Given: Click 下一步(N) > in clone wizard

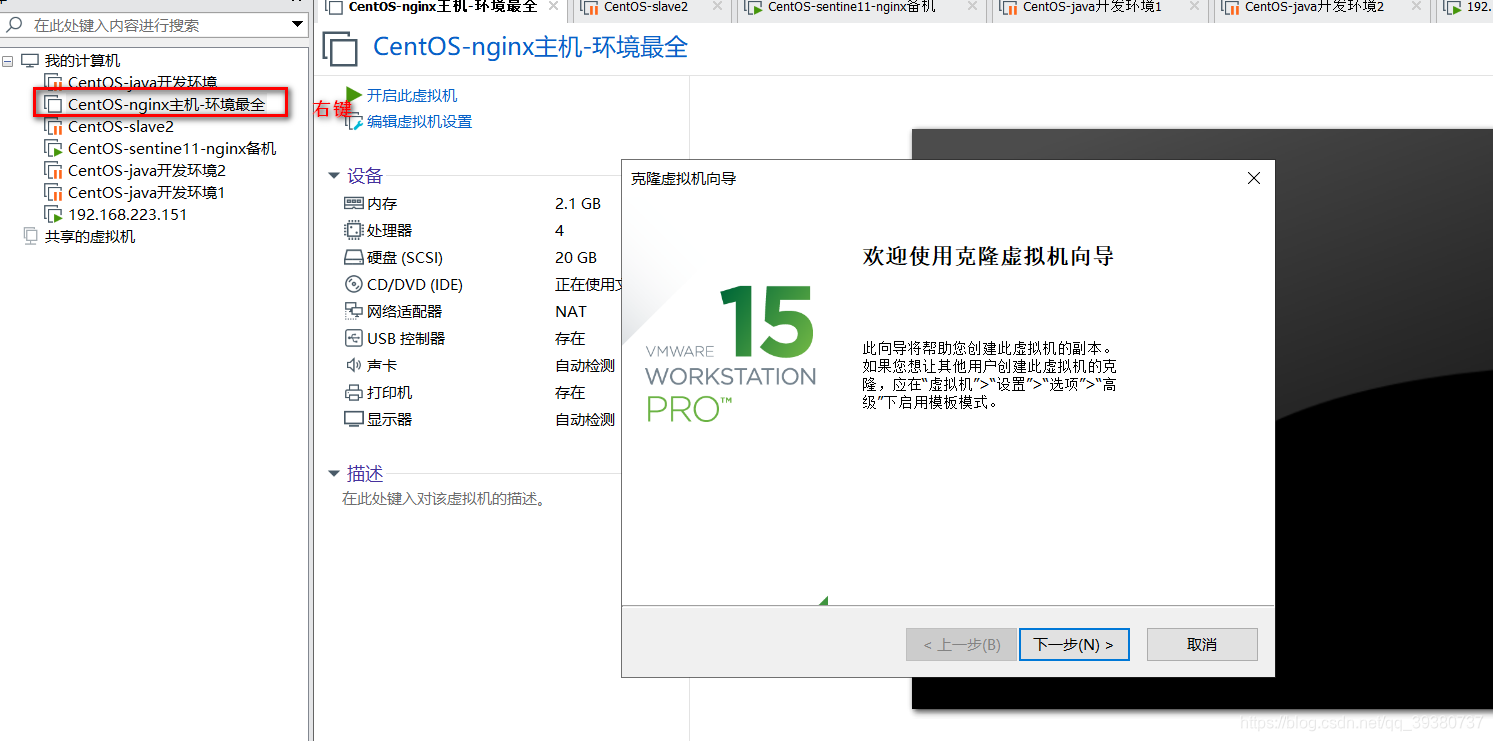Looking at the screenshot, I should click(1074, 645).
